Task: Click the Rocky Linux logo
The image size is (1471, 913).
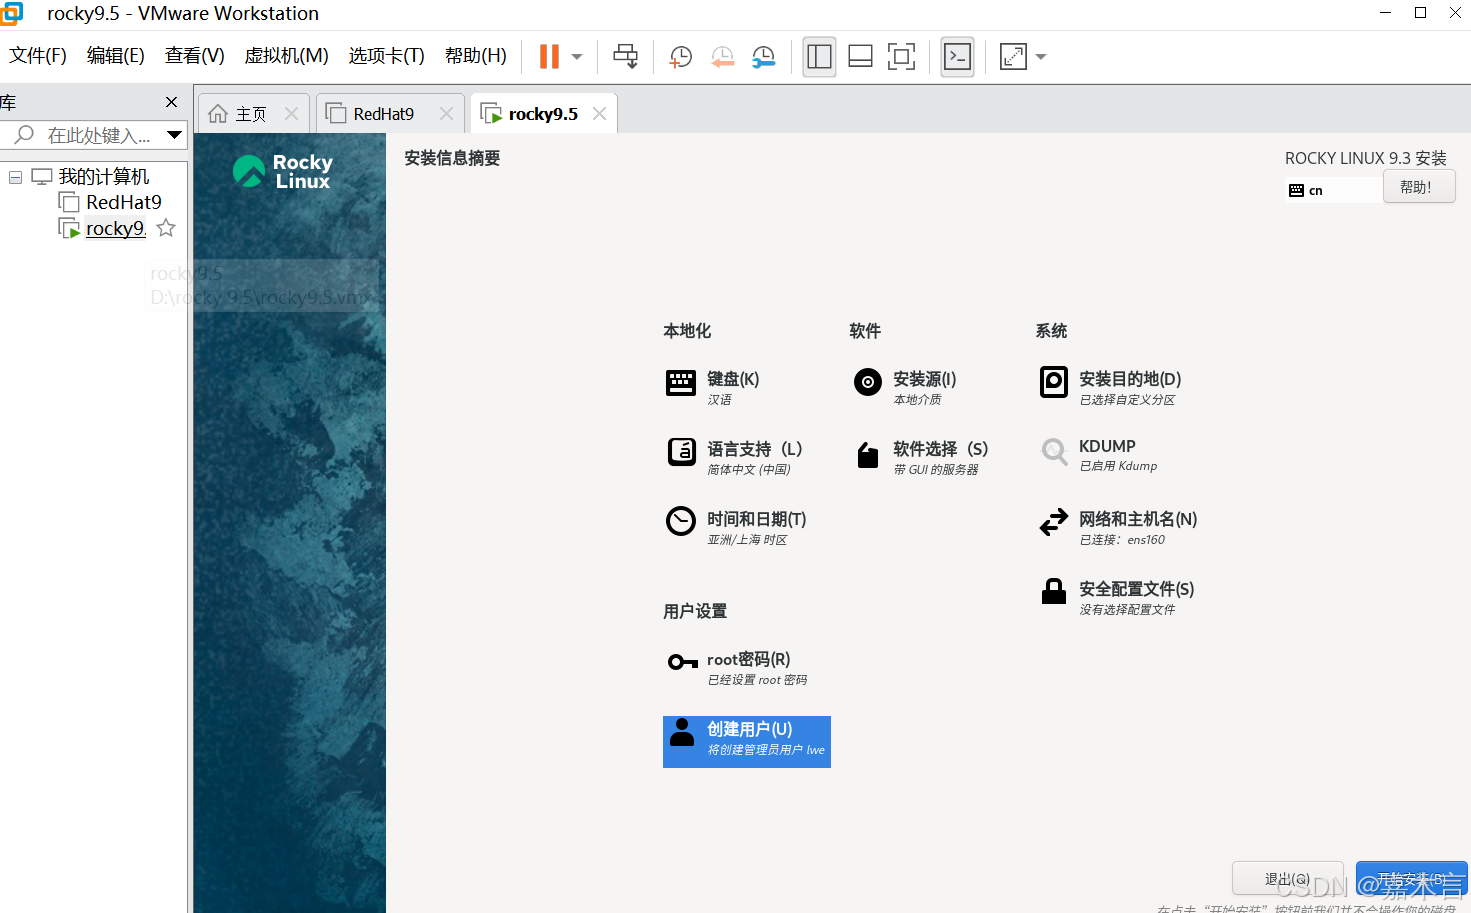Action: (283, 171)
